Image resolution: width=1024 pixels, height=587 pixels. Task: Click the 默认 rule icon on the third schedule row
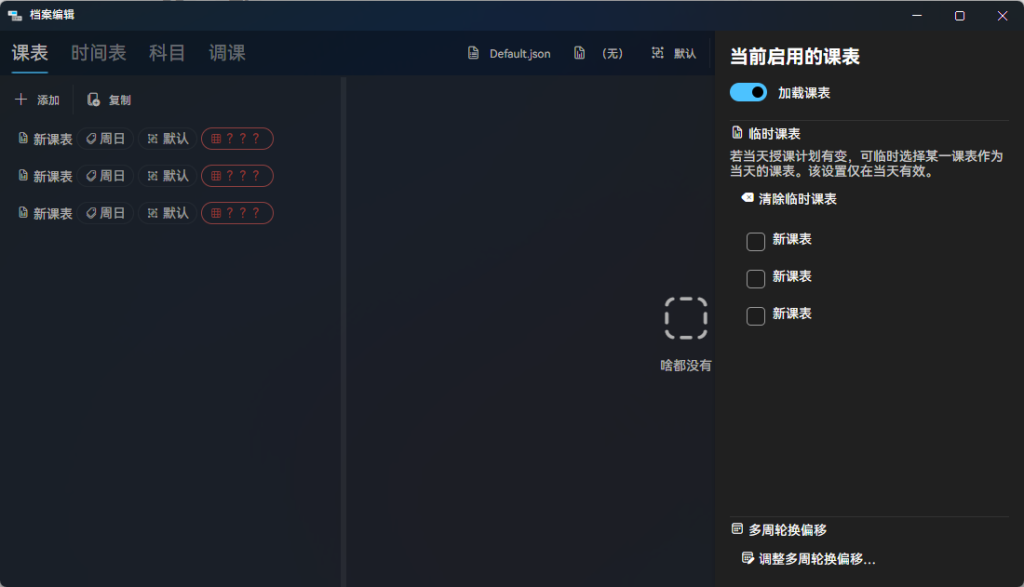150,212
